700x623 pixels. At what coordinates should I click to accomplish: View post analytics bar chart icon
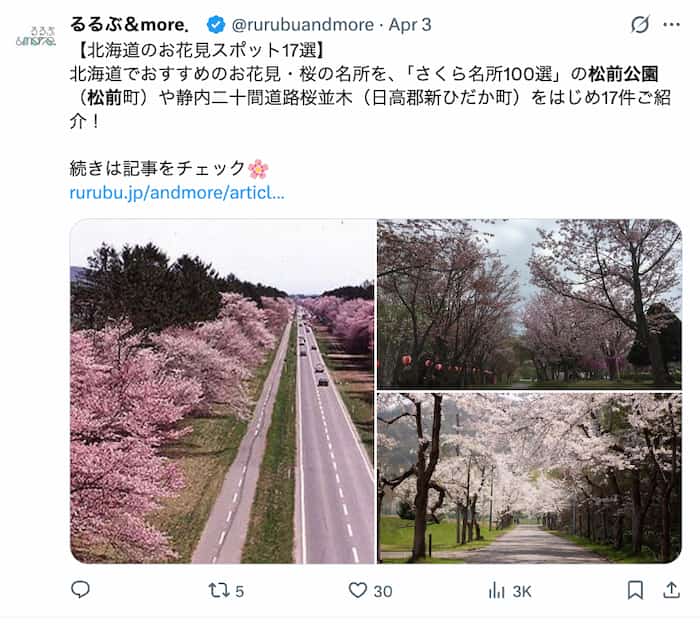pos(496,590)
